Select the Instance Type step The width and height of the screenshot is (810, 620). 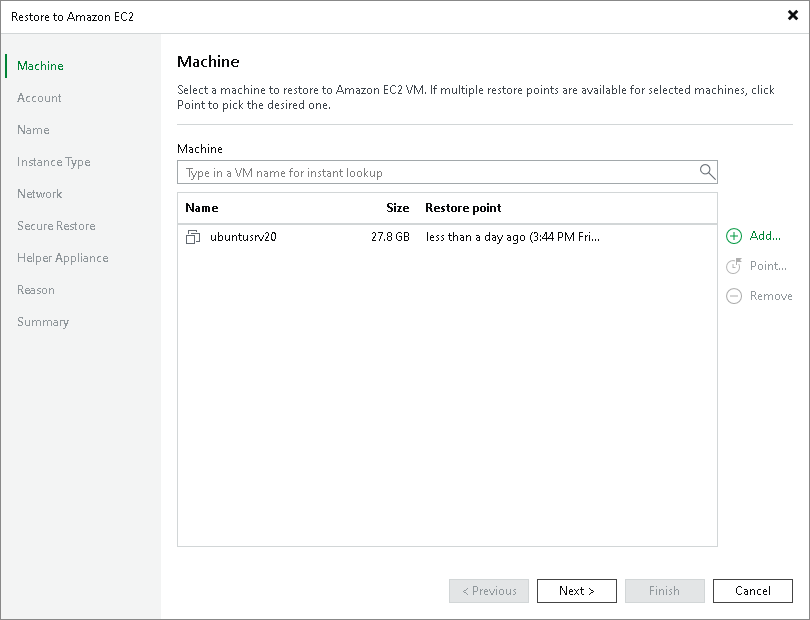pyautogui.click(x=54, y=162)
